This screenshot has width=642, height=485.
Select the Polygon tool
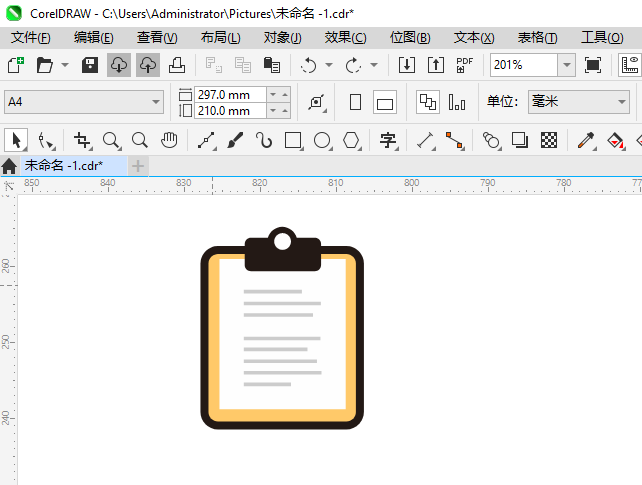click(x=352, y=140)
